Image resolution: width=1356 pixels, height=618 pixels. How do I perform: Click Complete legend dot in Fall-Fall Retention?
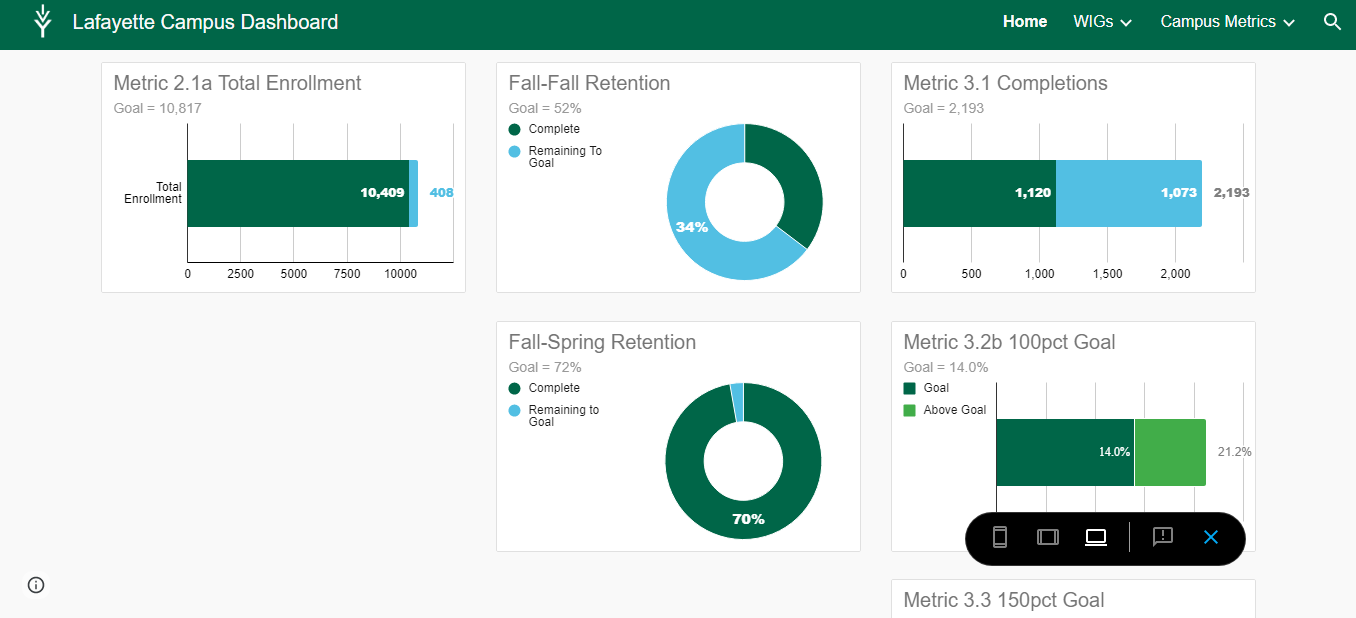tap(515, 129)
